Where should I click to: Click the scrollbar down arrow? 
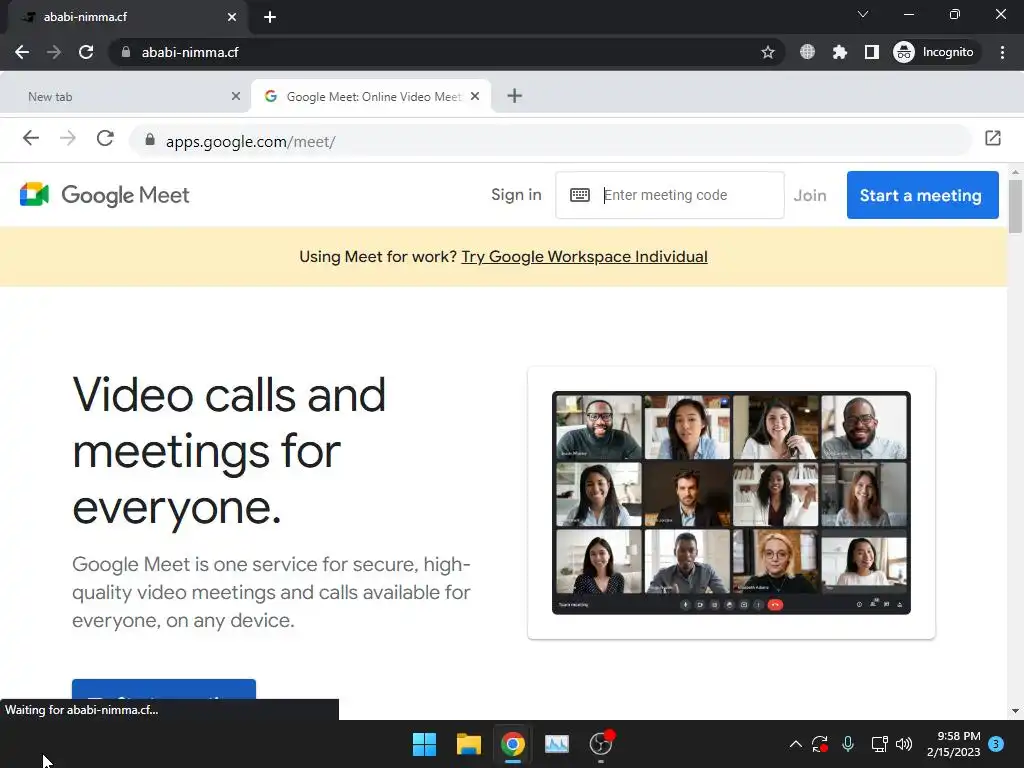pyautogui.click(x=1015, y=711)
